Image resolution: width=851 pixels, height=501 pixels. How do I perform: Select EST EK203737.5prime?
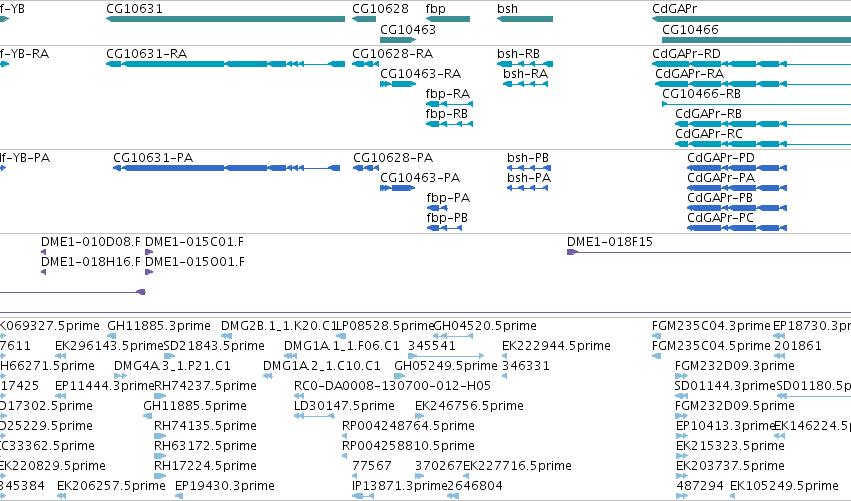pyautogui.click(x=682, y=476)
